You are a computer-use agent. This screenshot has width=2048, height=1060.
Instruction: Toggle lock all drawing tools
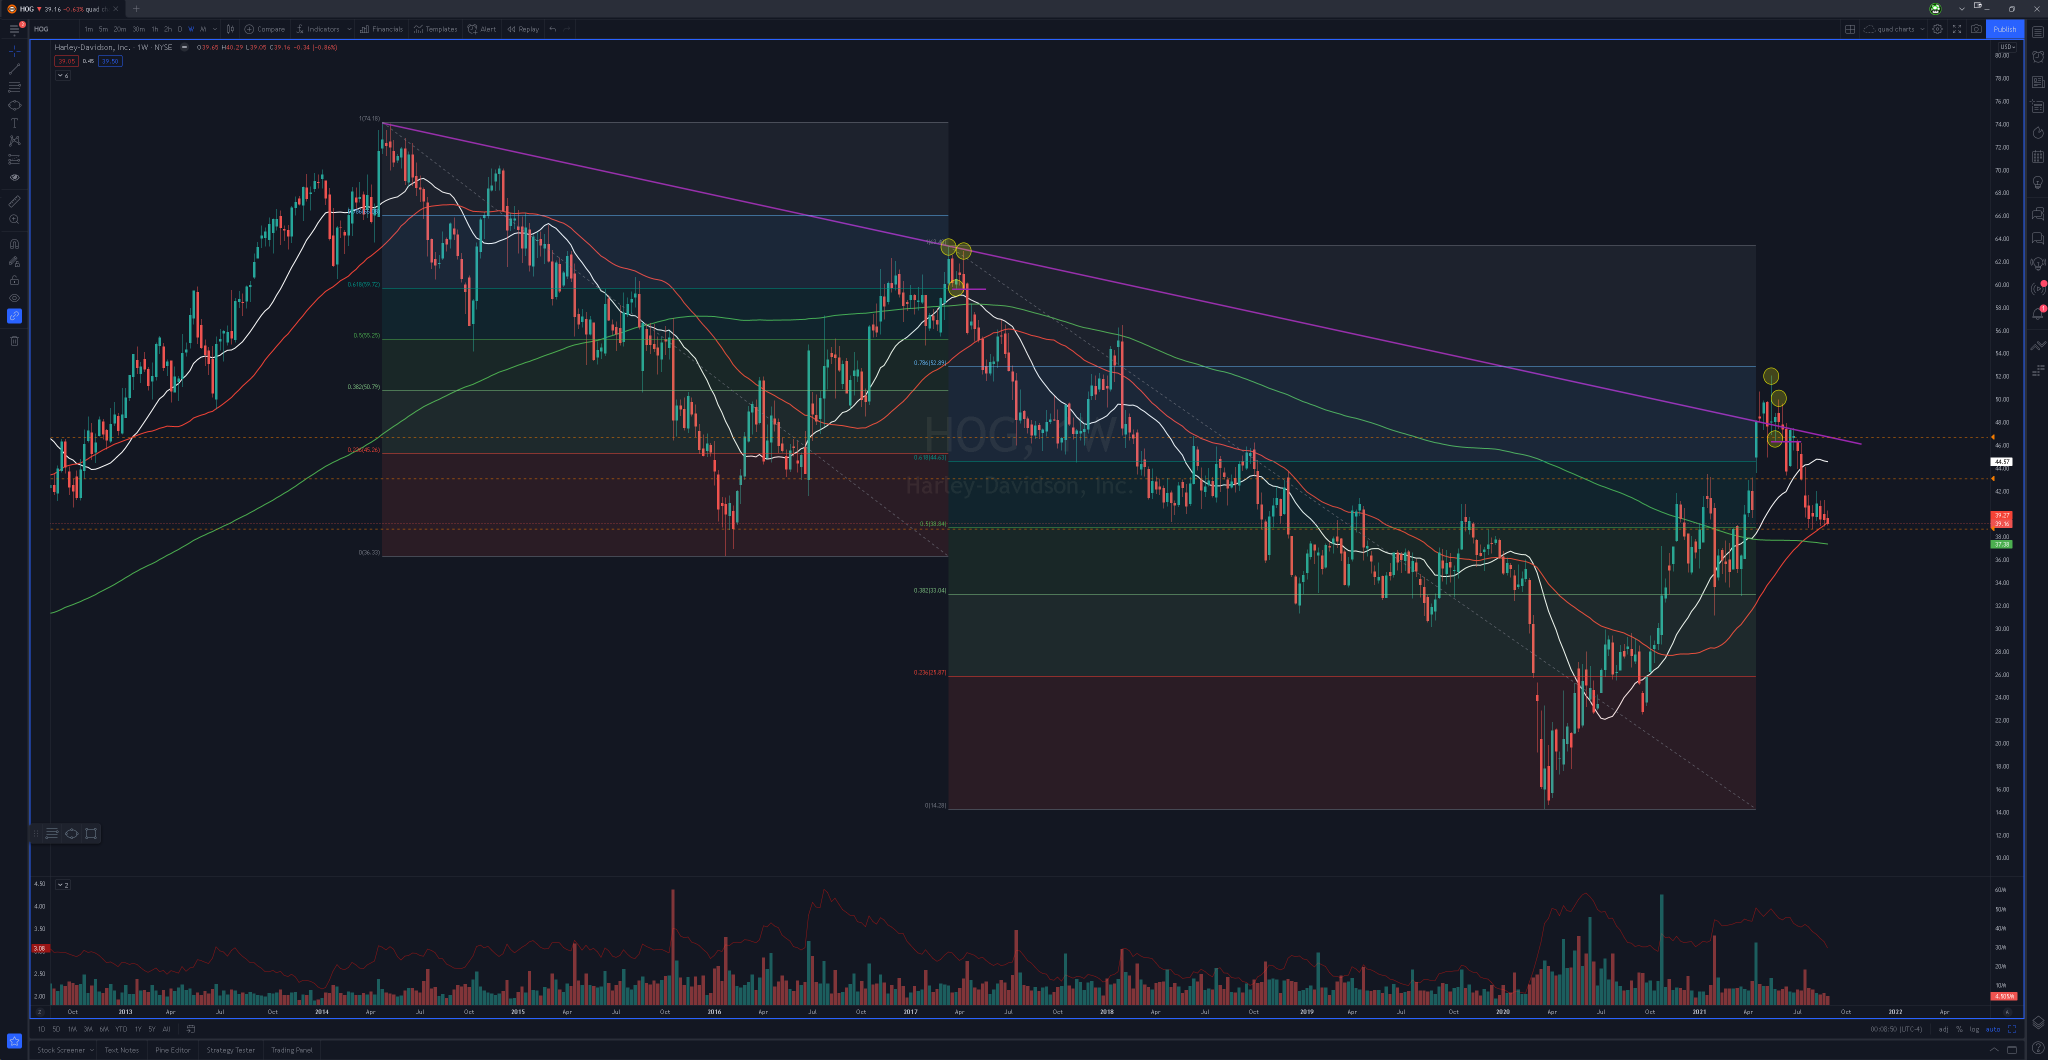[x=14, y=280]
